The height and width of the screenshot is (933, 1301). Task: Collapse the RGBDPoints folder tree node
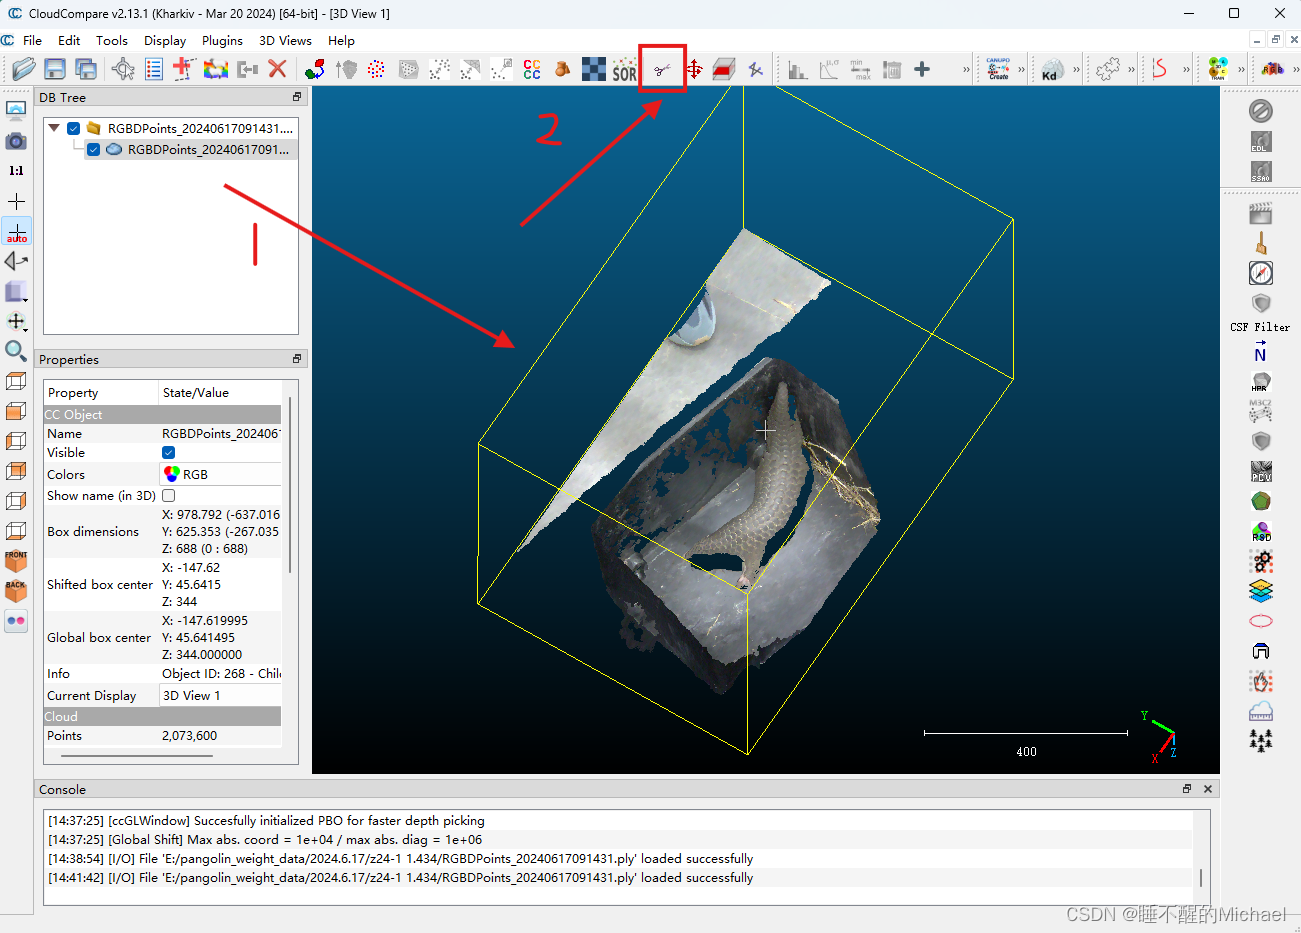pos(54,128)
